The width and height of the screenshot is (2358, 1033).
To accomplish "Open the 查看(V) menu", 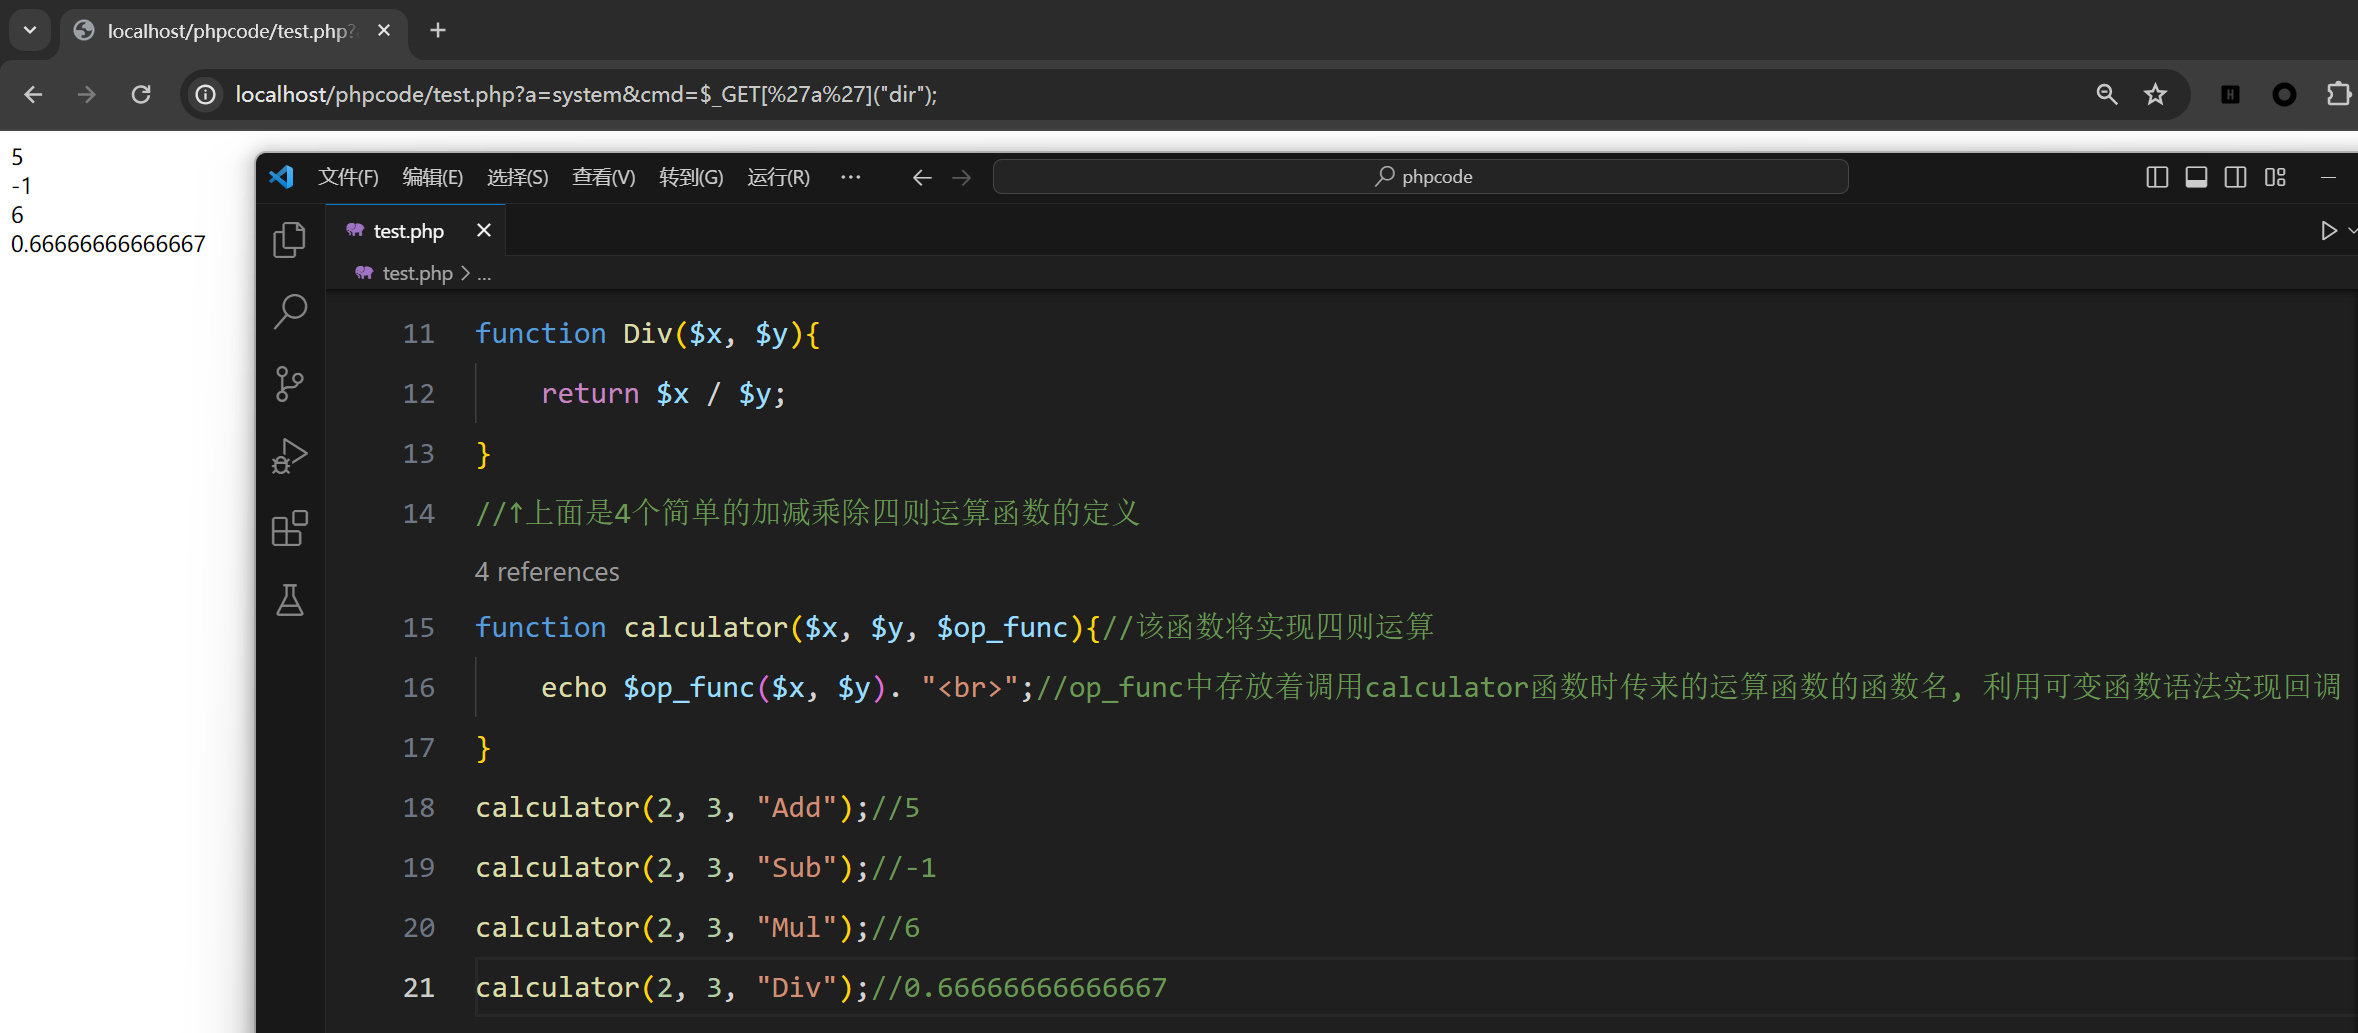I will [x=603, y=177].
